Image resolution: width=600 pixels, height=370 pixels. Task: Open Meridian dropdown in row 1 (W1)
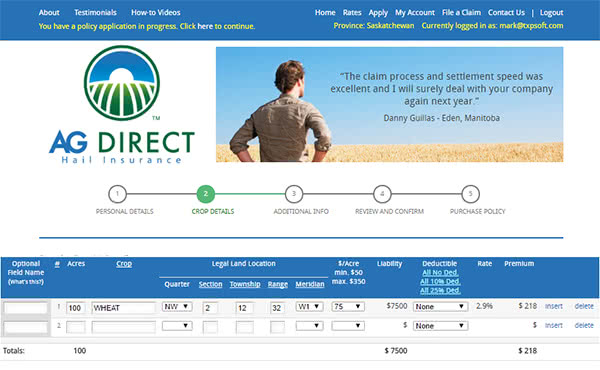(x=310, y=306)
